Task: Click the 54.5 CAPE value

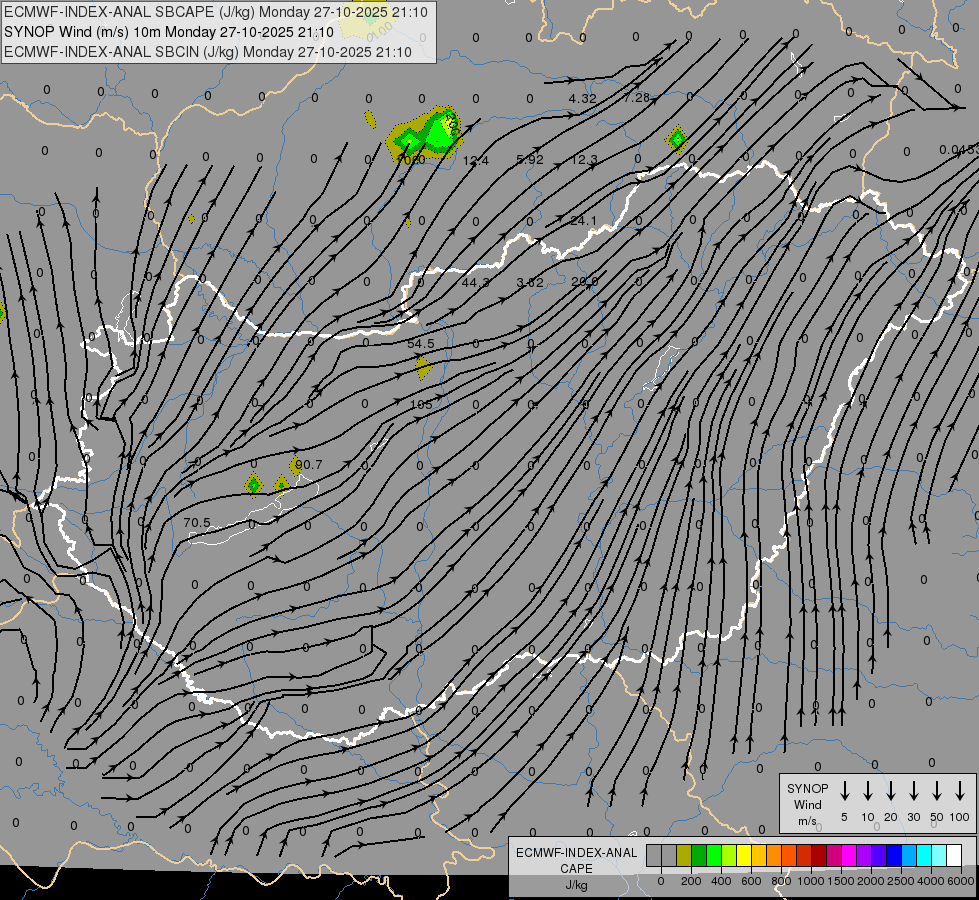Action: click(x=420, y=344)
